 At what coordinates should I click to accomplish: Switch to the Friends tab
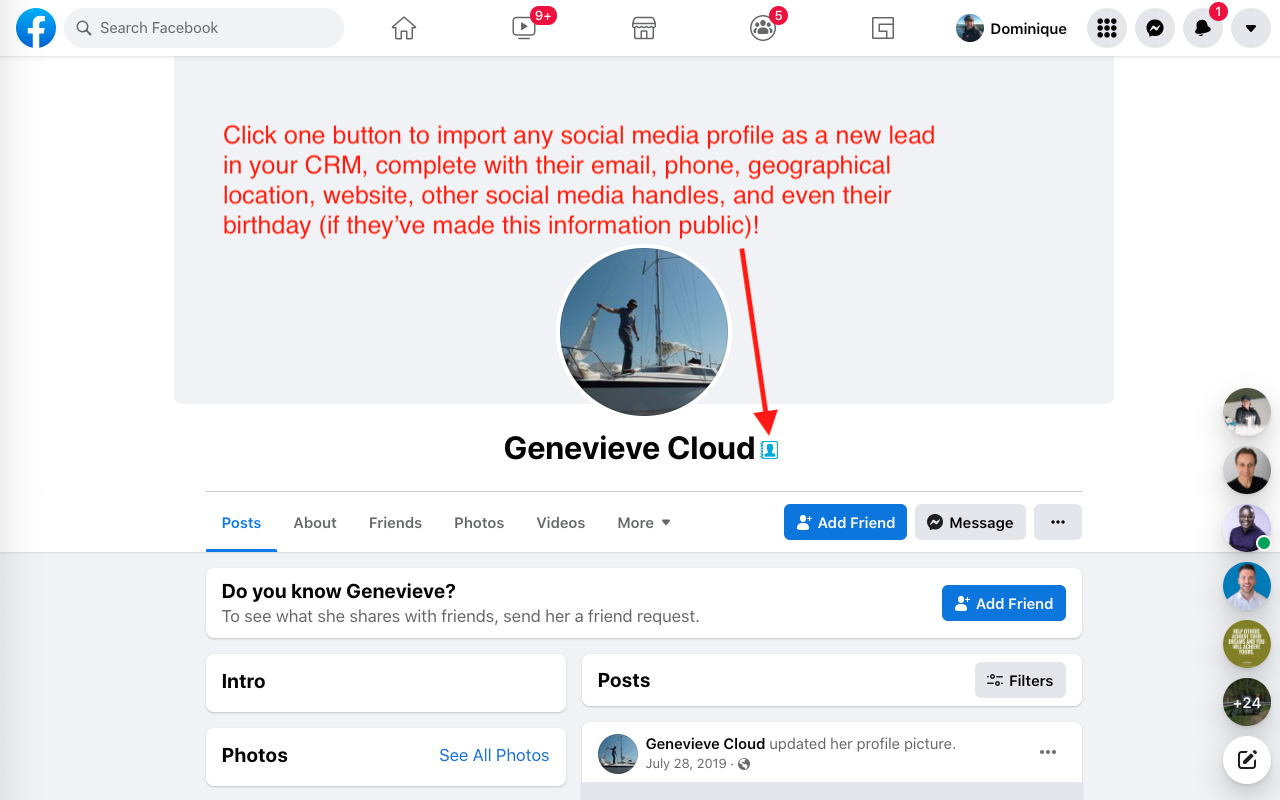(x=395, y=523)
